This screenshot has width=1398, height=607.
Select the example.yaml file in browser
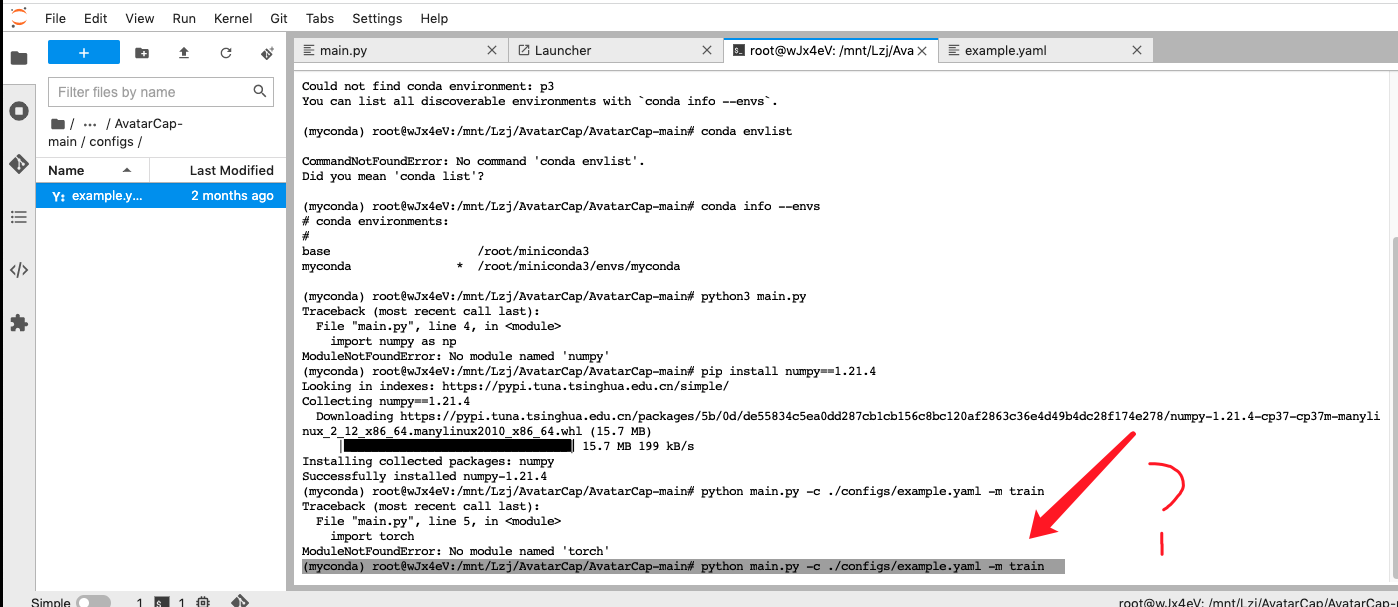pyautogui.click(x=161, y=196)
